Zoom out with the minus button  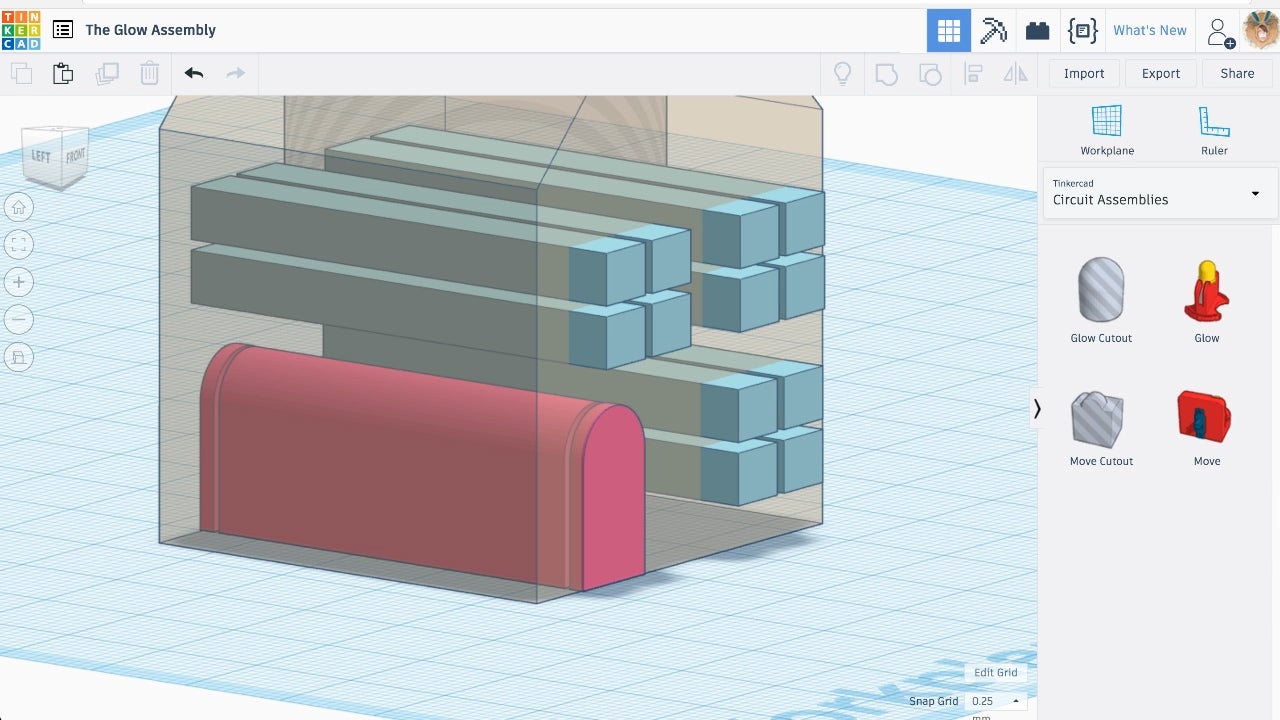(19, 319)
